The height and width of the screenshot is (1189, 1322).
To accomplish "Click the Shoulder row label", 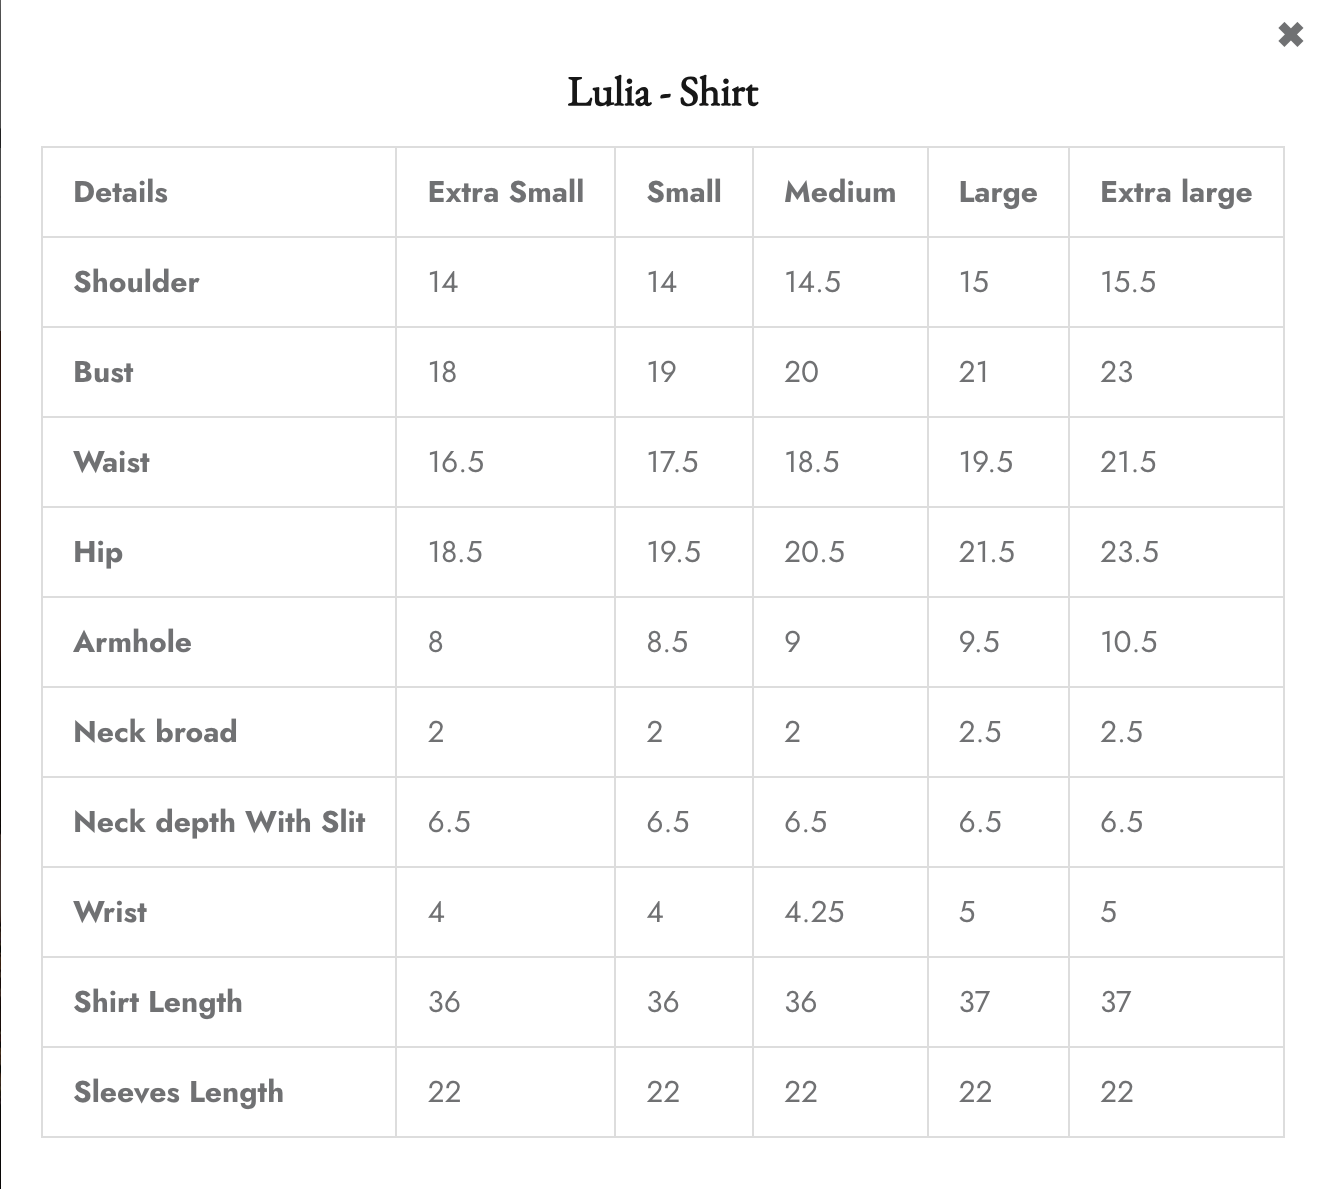I will pyautogui.click(x=136, y=282).
